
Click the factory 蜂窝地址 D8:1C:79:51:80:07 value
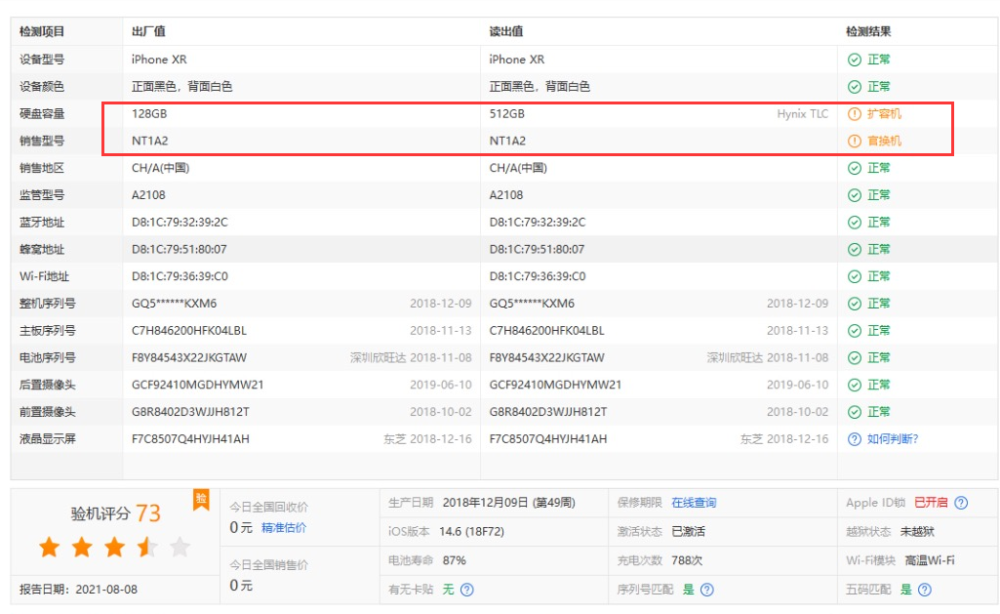point(179,249)
